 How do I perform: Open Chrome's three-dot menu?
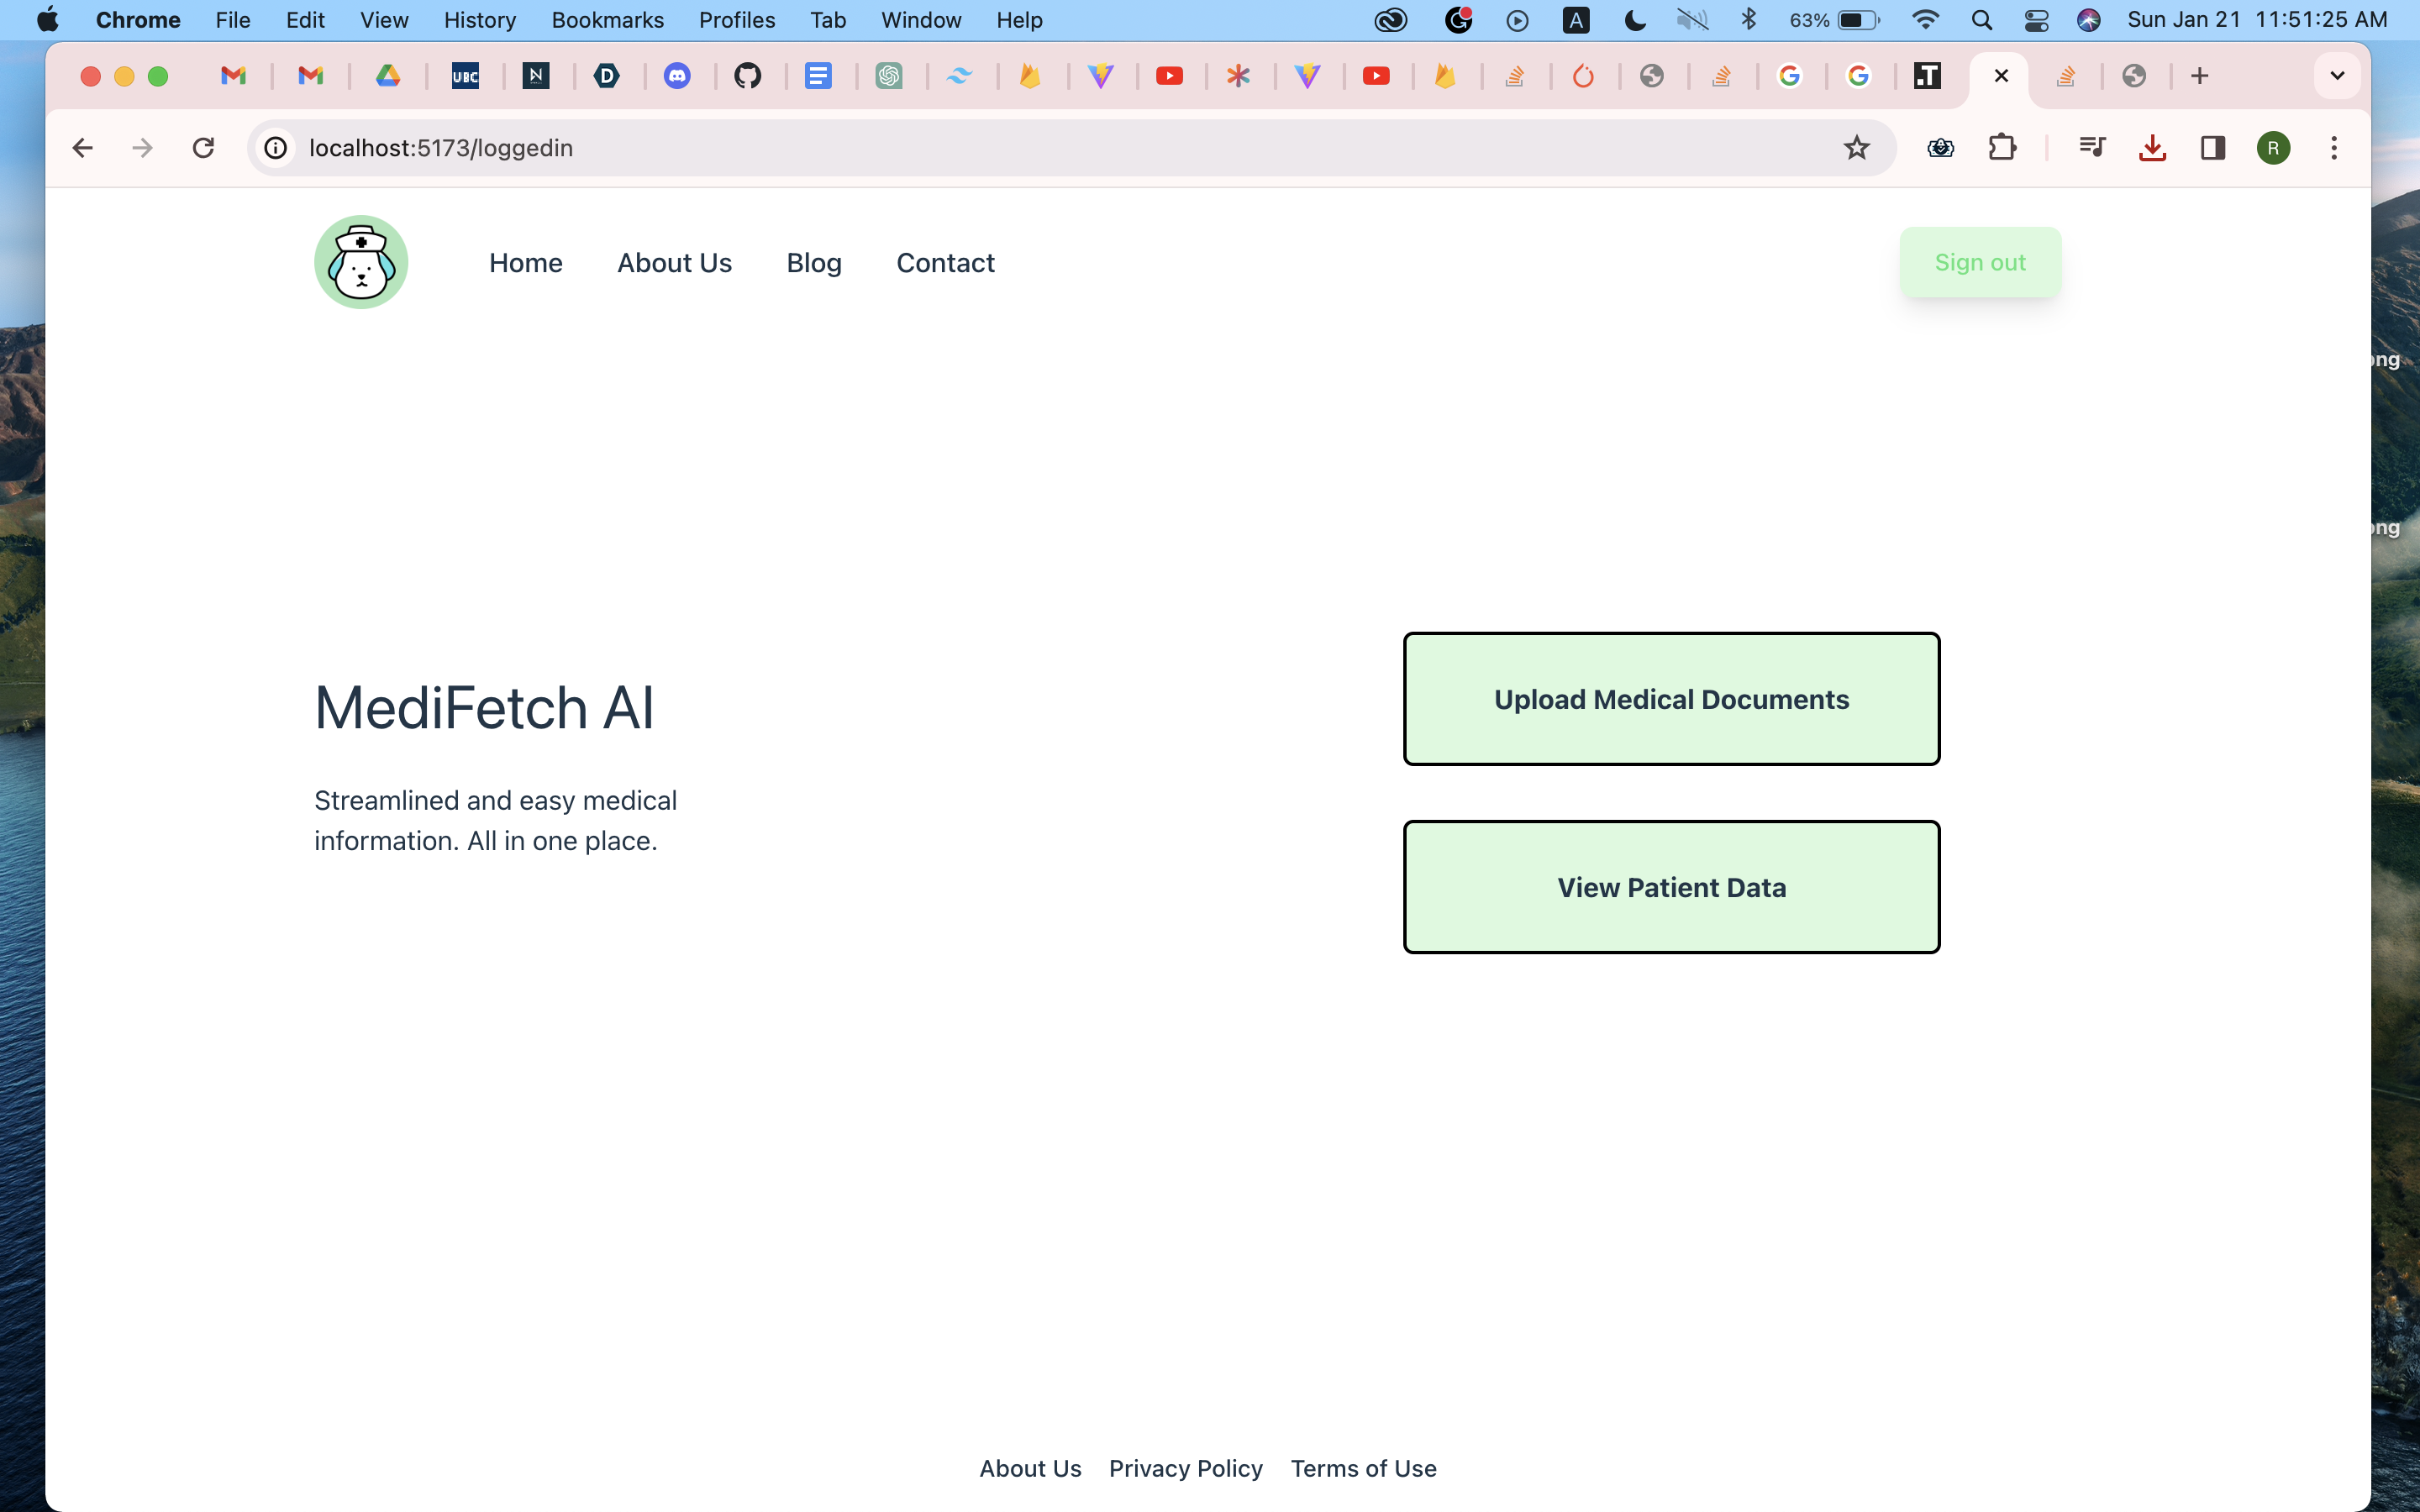[2334, 148]
